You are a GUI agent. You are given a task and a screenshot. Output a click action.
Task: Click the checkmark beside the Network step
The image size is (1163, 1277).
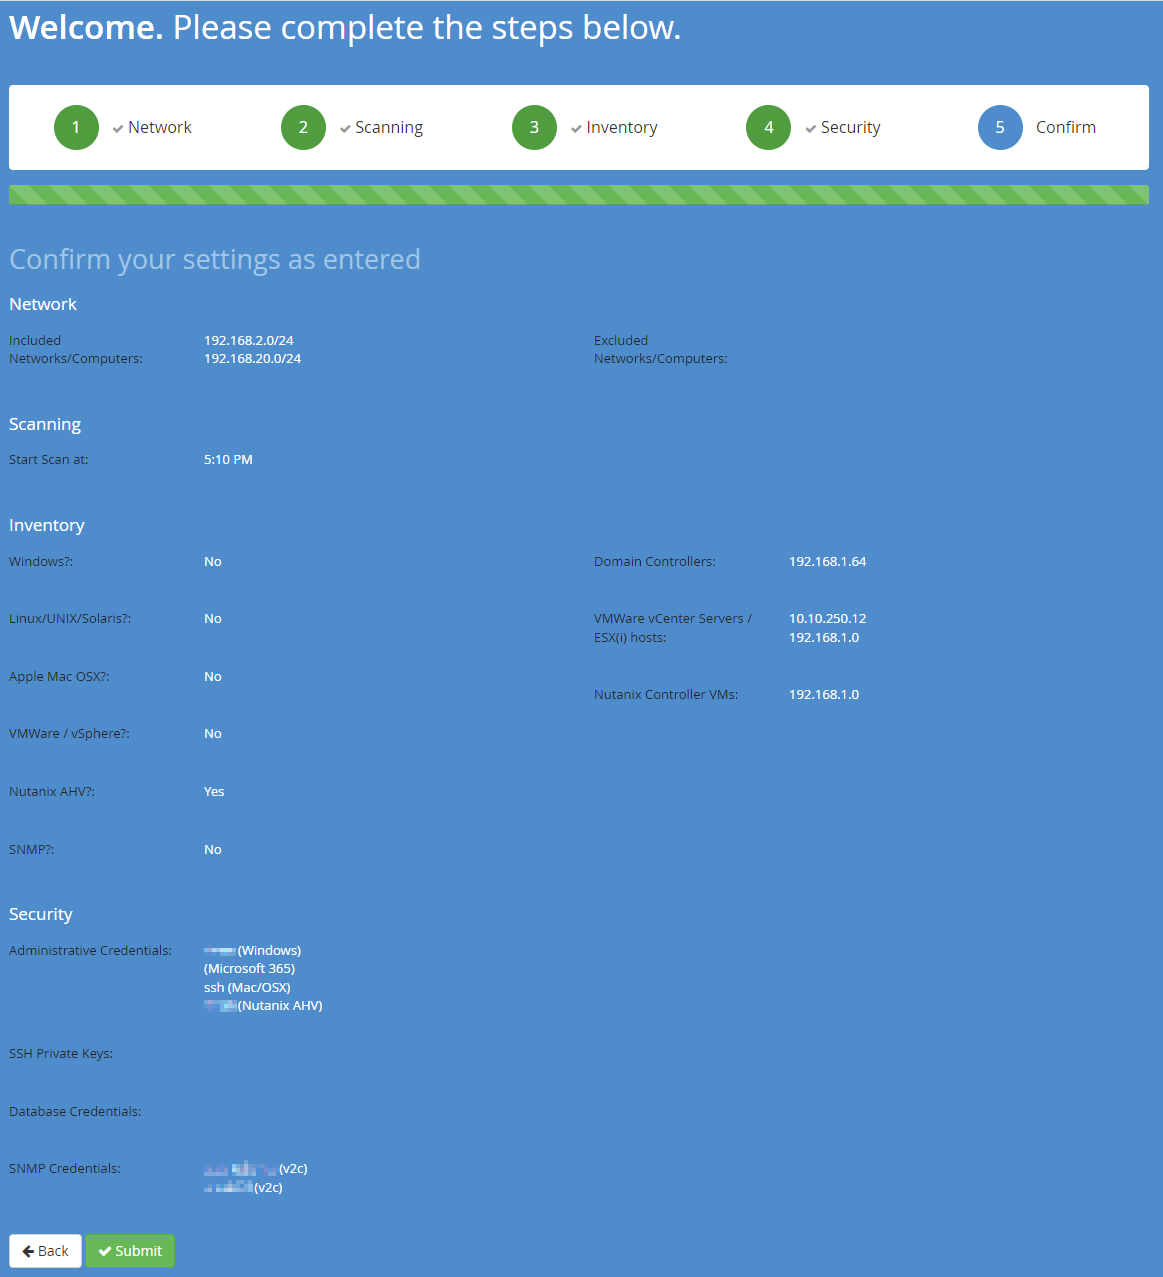(x=117, y=128)
